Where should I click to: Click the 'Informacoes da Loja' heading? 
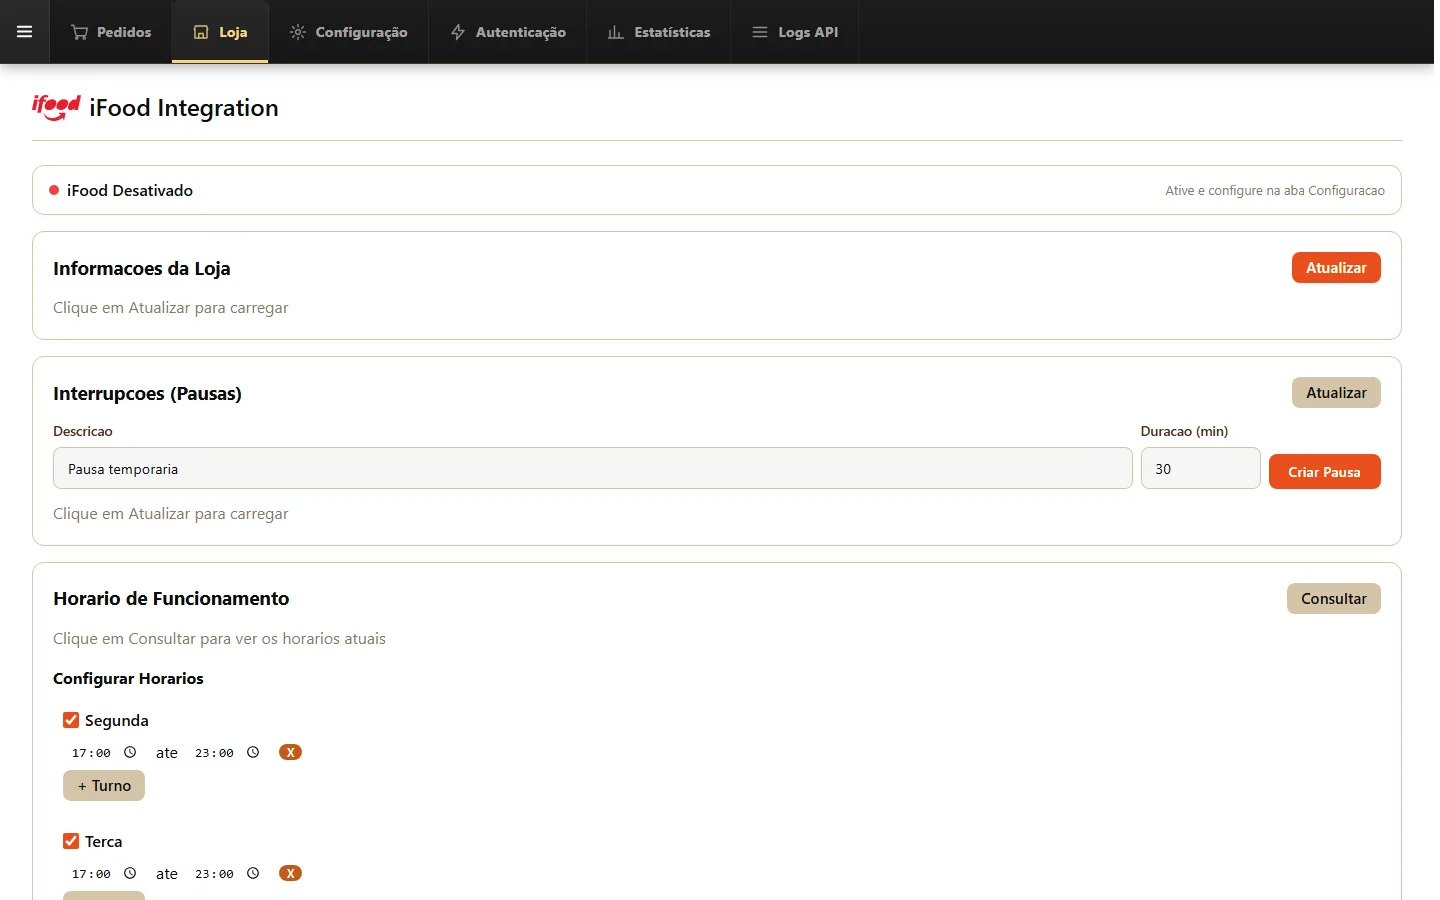142,268
